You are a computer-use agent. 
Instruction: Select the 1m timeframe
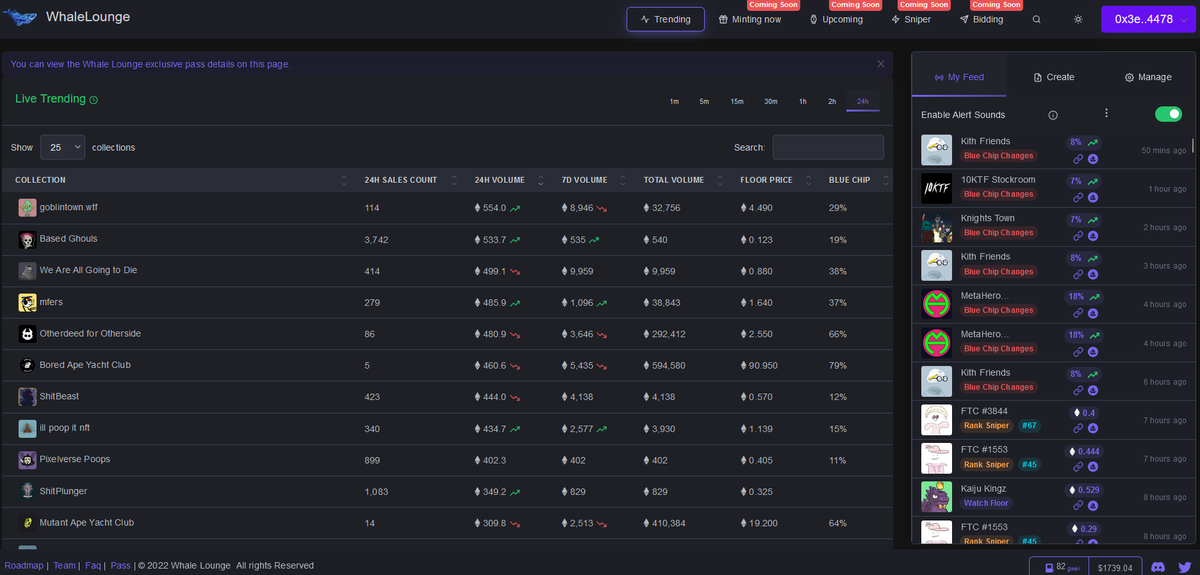point(674,101)
